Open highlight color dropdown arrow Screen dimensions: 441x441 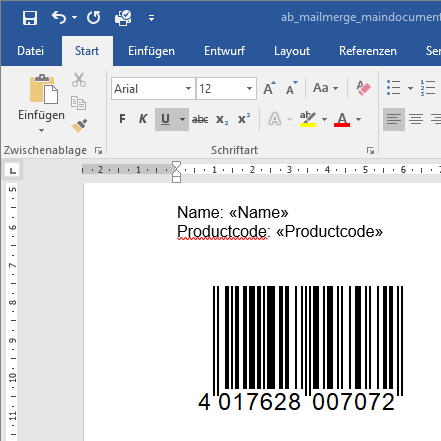tap(324, 119)
